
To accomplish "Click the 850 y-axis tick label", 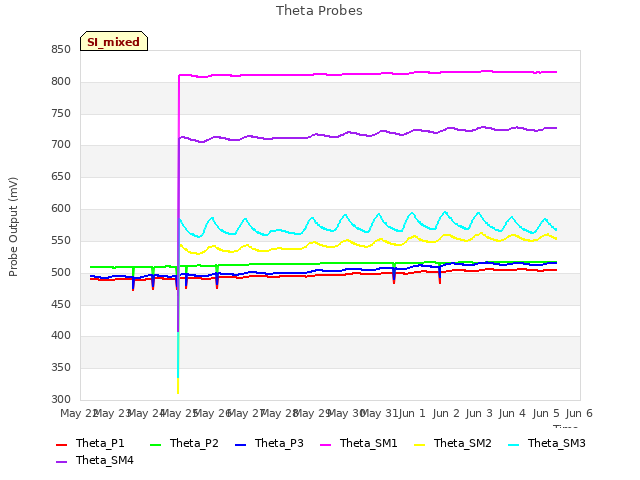I will pos(61,50).
